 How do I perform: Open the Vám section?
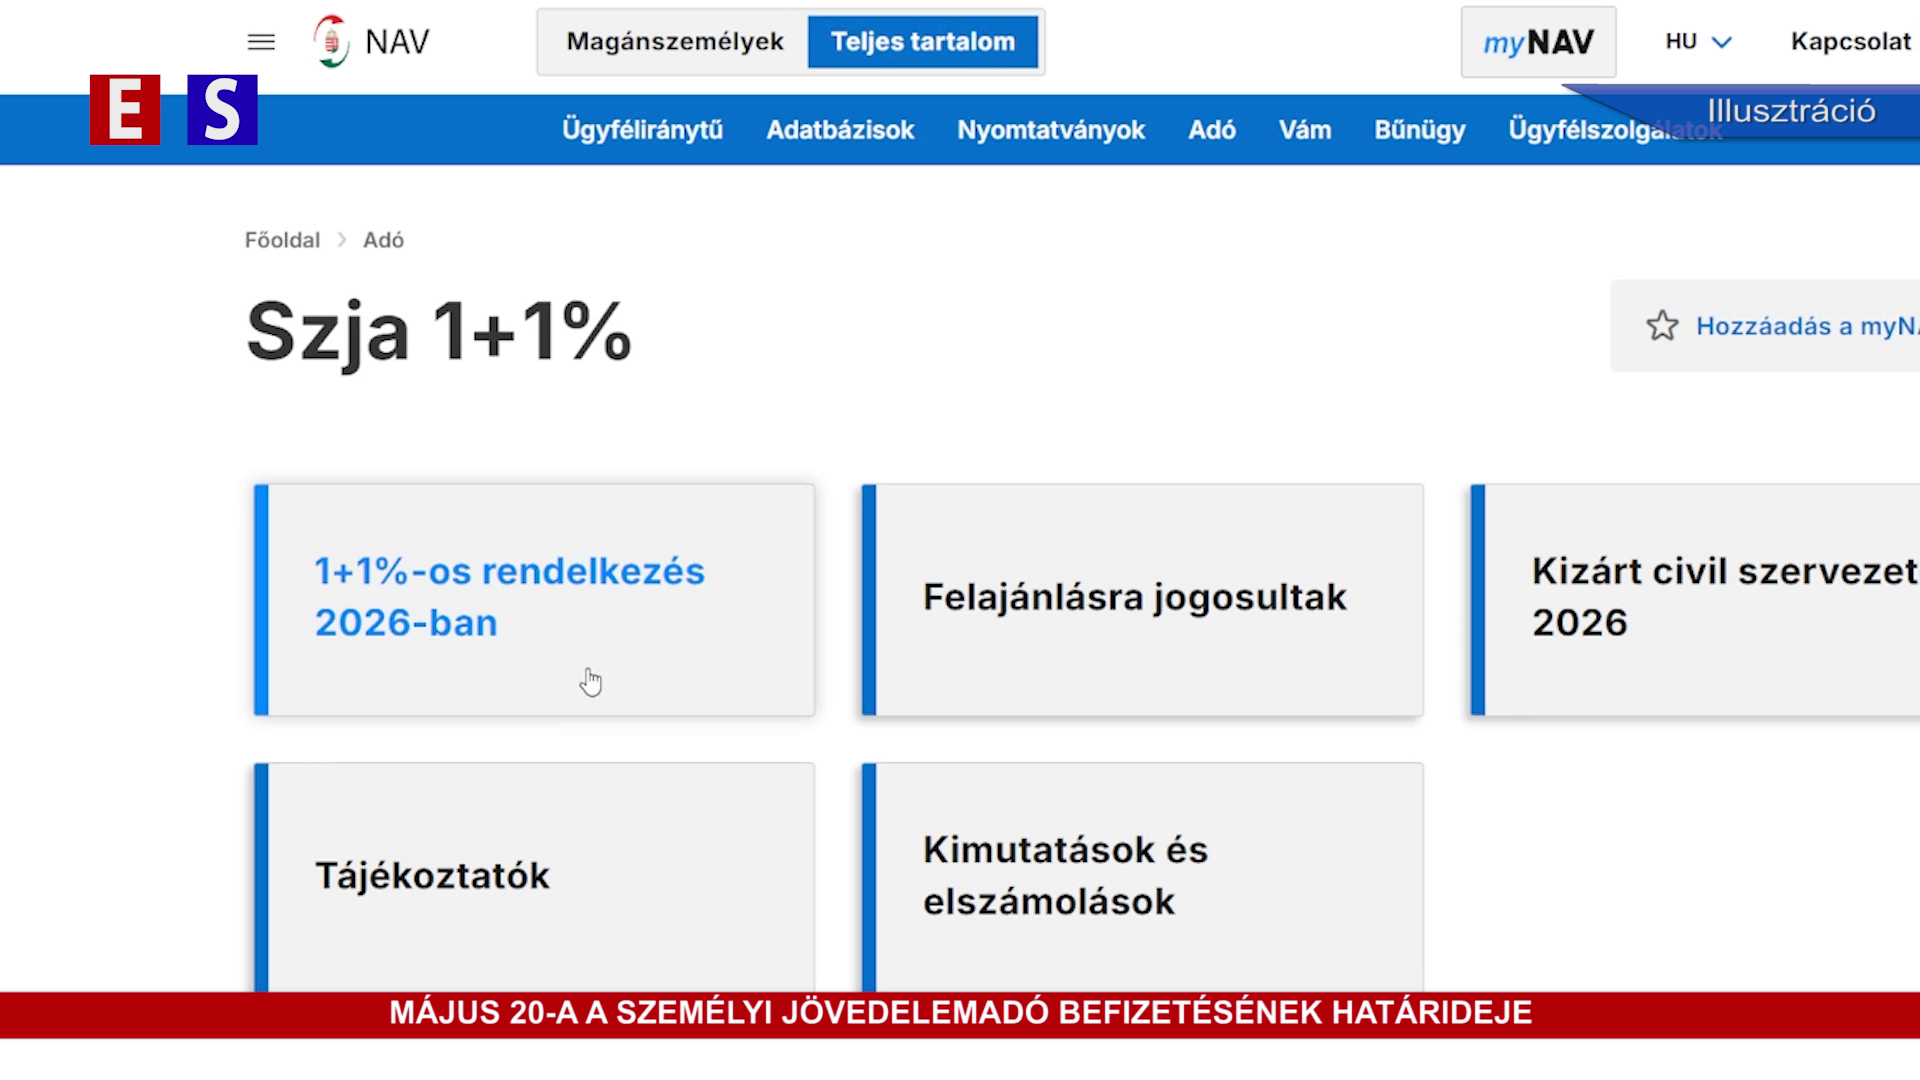(1304, 129)
